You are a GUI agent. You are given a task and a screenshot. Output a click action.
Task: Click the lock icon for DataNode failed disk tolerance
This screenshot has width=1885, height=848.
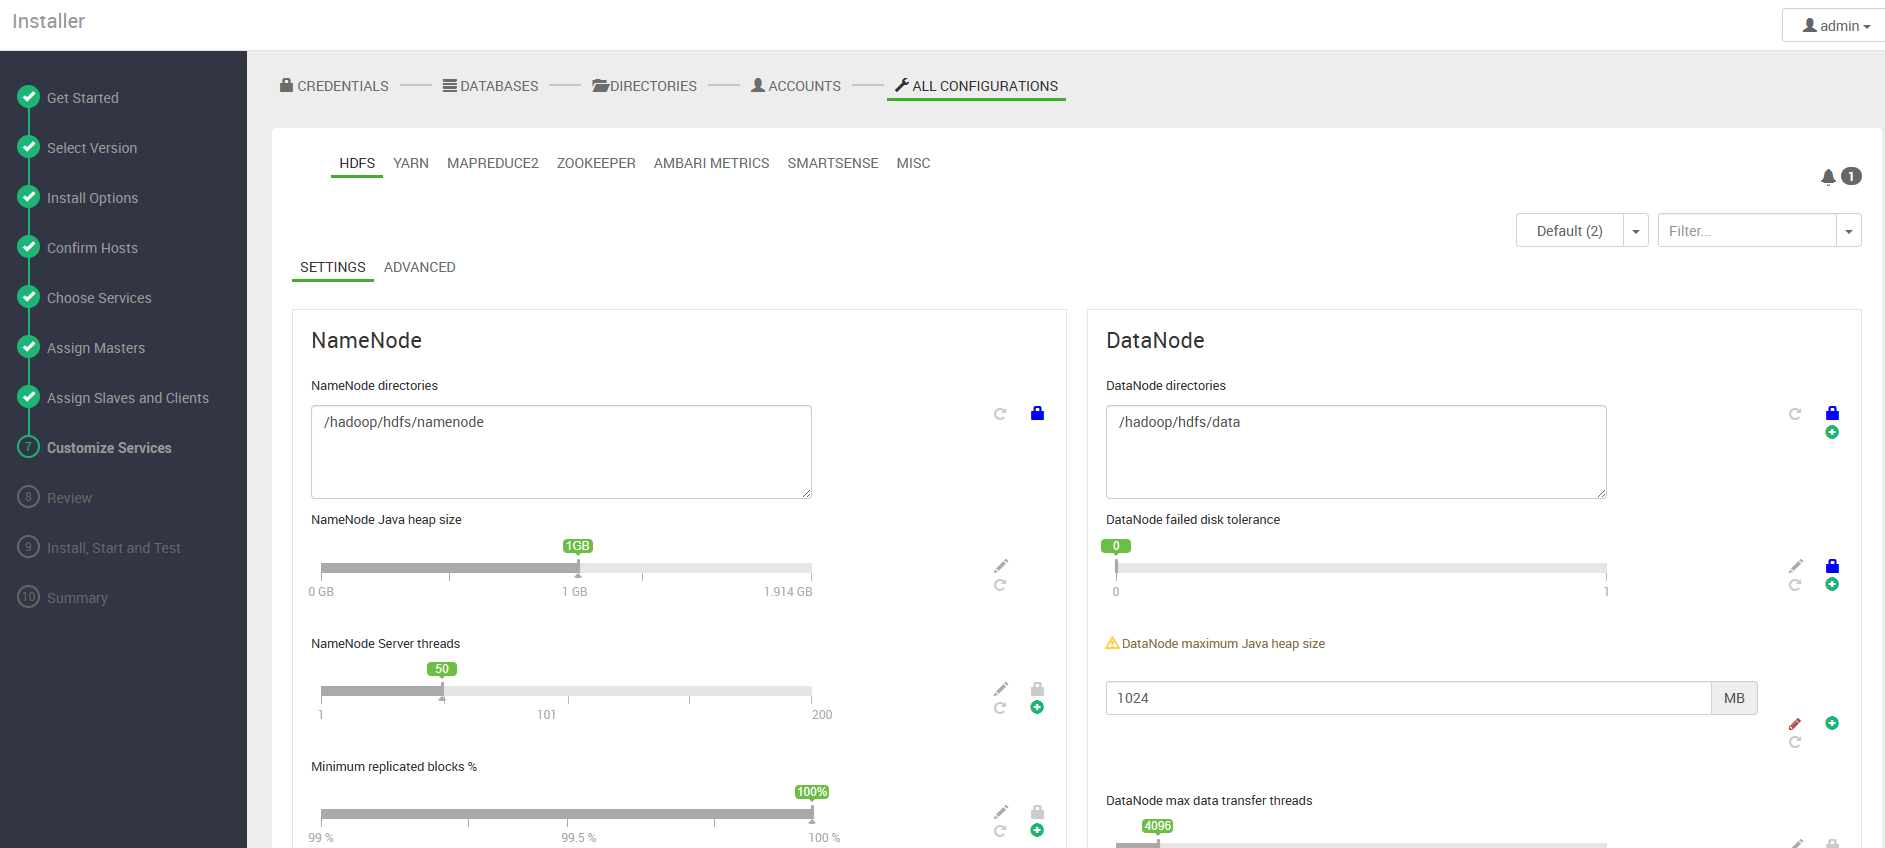tap(1832, 566)
